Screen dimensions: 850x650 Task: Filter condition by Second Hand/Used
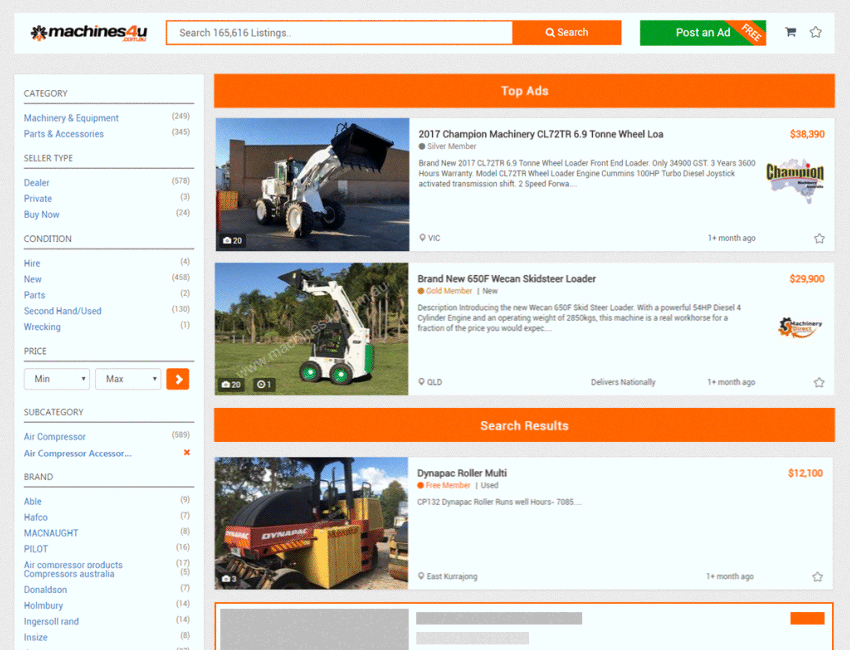[x=62, y=311]
